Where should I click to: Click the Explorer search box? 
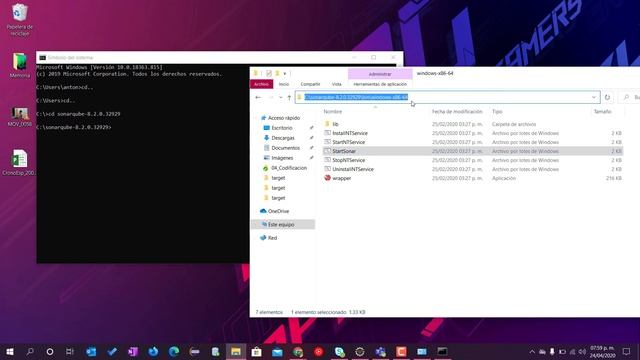(629, 97)
